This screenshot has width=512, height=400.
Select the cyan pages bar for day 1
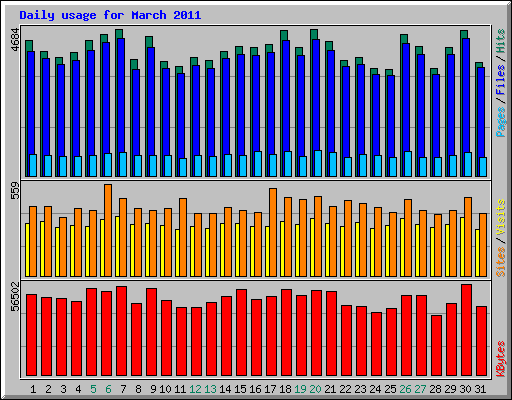(33, 165)
